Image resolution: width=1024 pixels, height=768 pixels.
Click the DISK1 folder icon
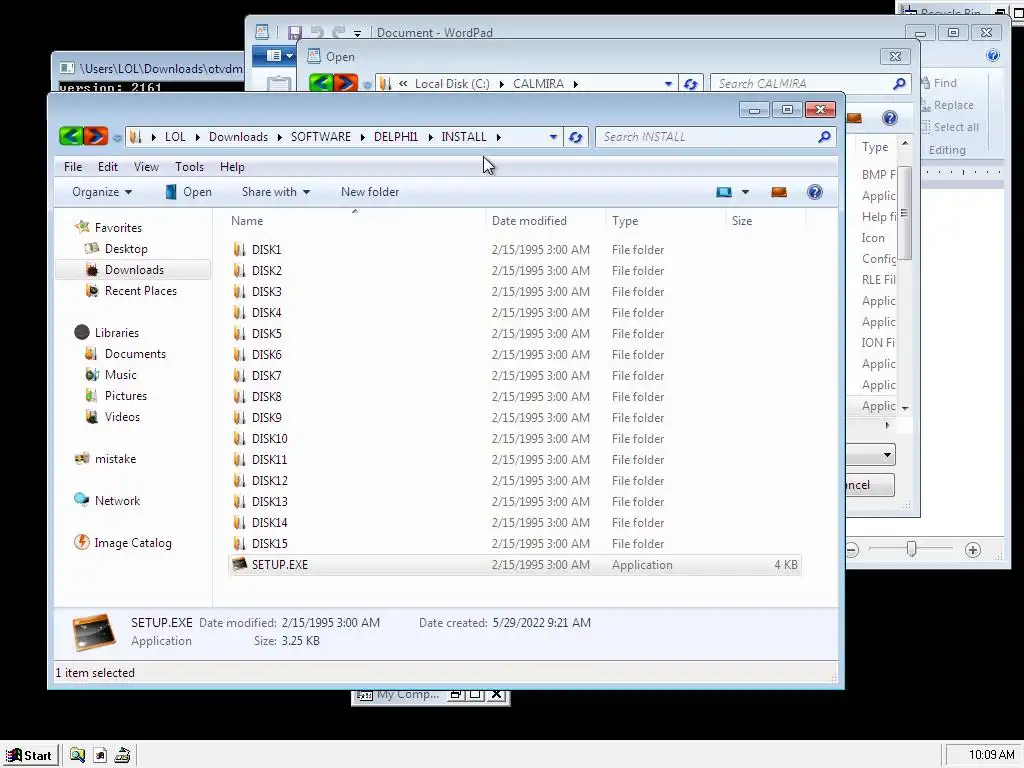[240, 249]
